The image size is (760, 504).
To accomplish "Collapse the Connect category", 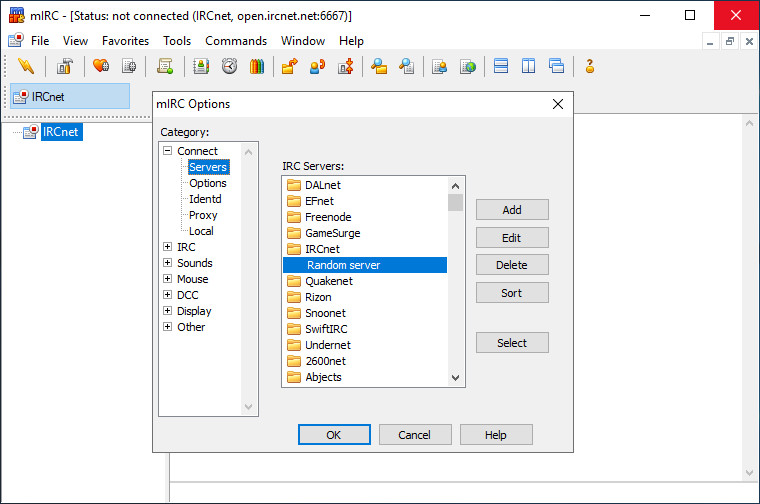I will [167, 151].
